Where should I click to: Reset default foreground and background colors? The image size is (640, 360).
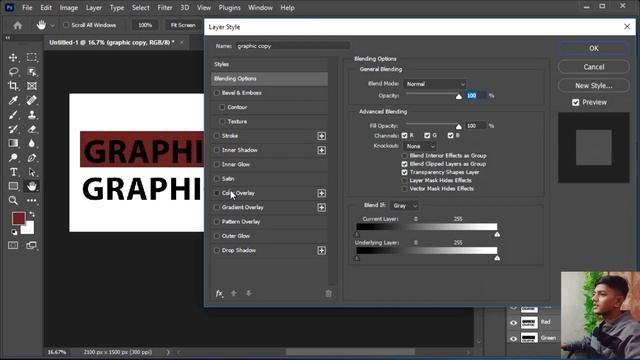click(14, 232)
